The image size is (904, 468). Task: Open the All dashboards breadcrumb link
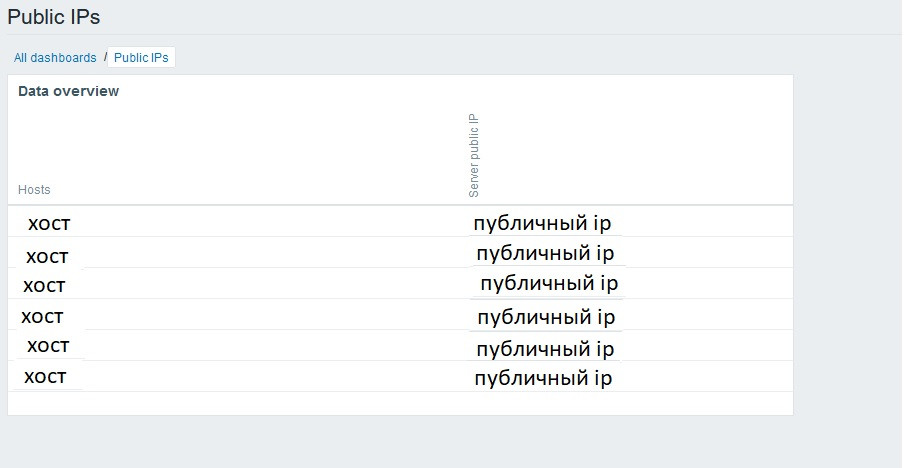click(x=55, y=58)
